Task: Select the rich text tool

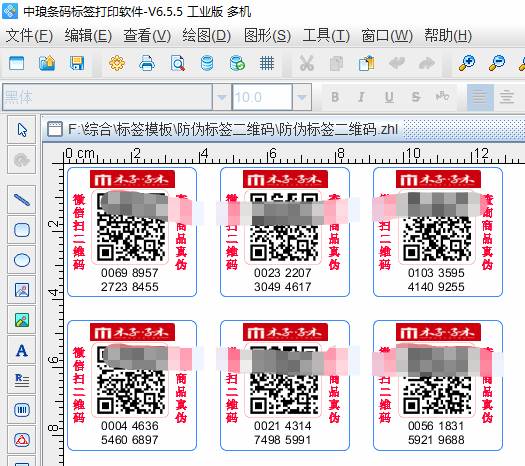Action: tap(22, 380)
